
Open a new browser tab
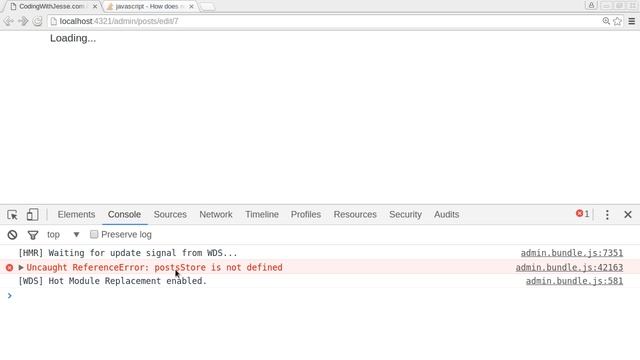(207, 7)
